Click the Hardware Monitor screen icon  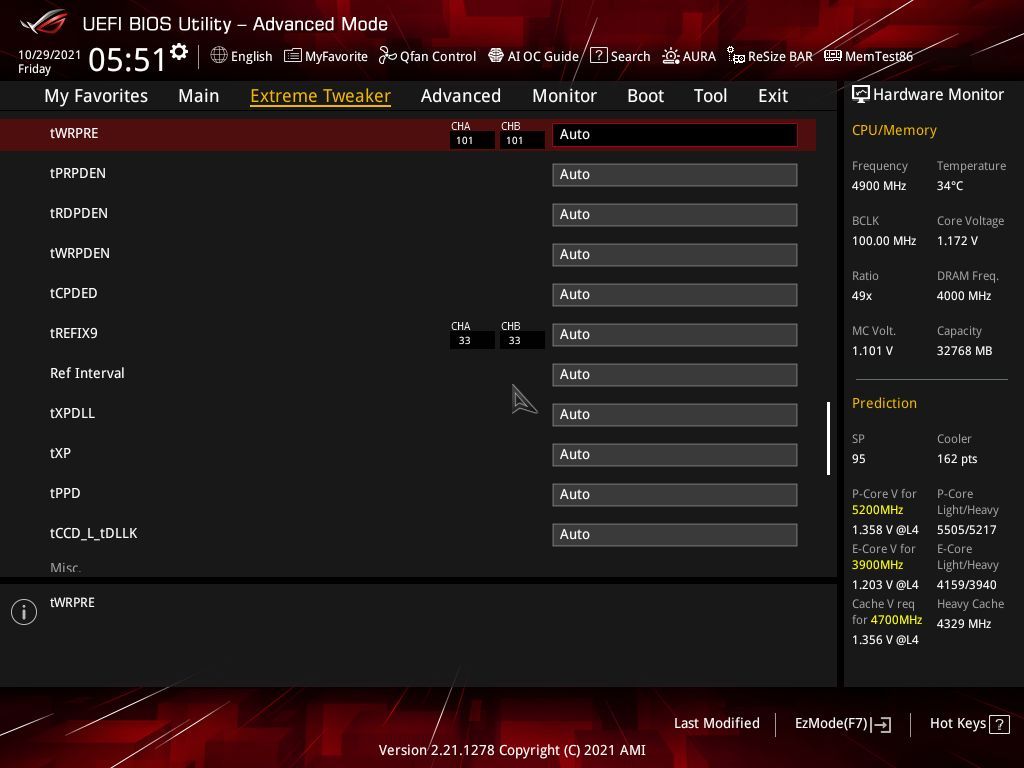[x=861, y=95]
